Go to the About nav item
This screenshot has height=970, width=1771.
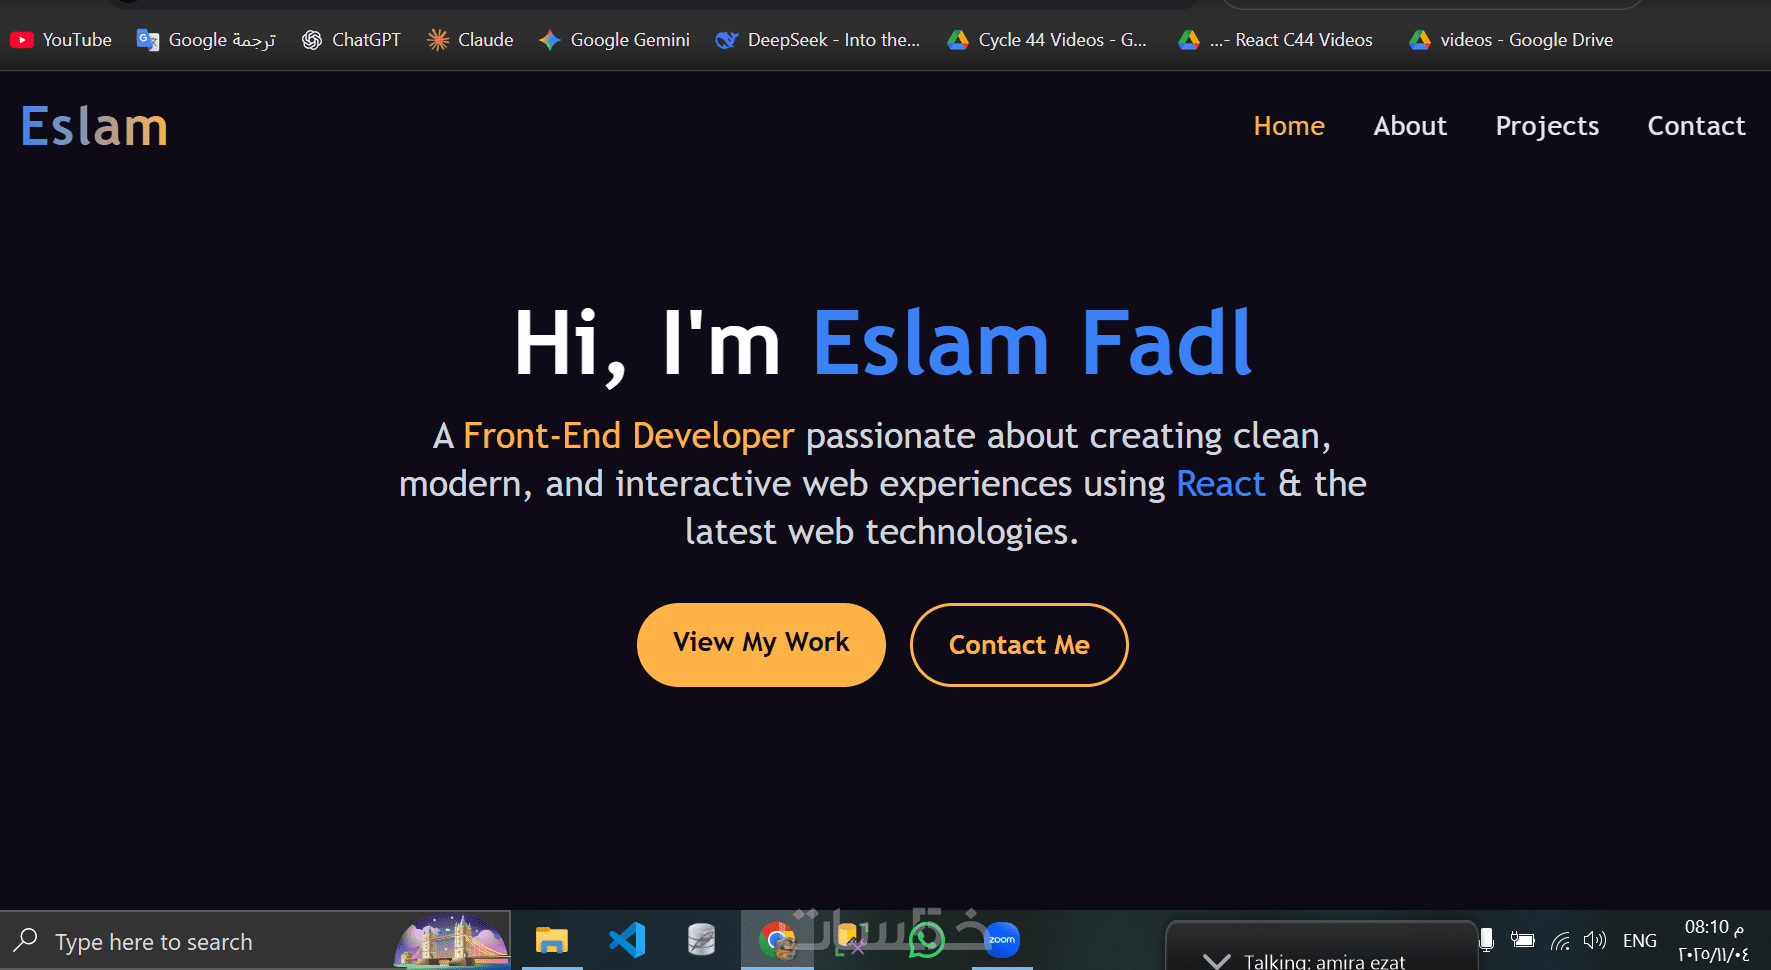point(1410,126)
